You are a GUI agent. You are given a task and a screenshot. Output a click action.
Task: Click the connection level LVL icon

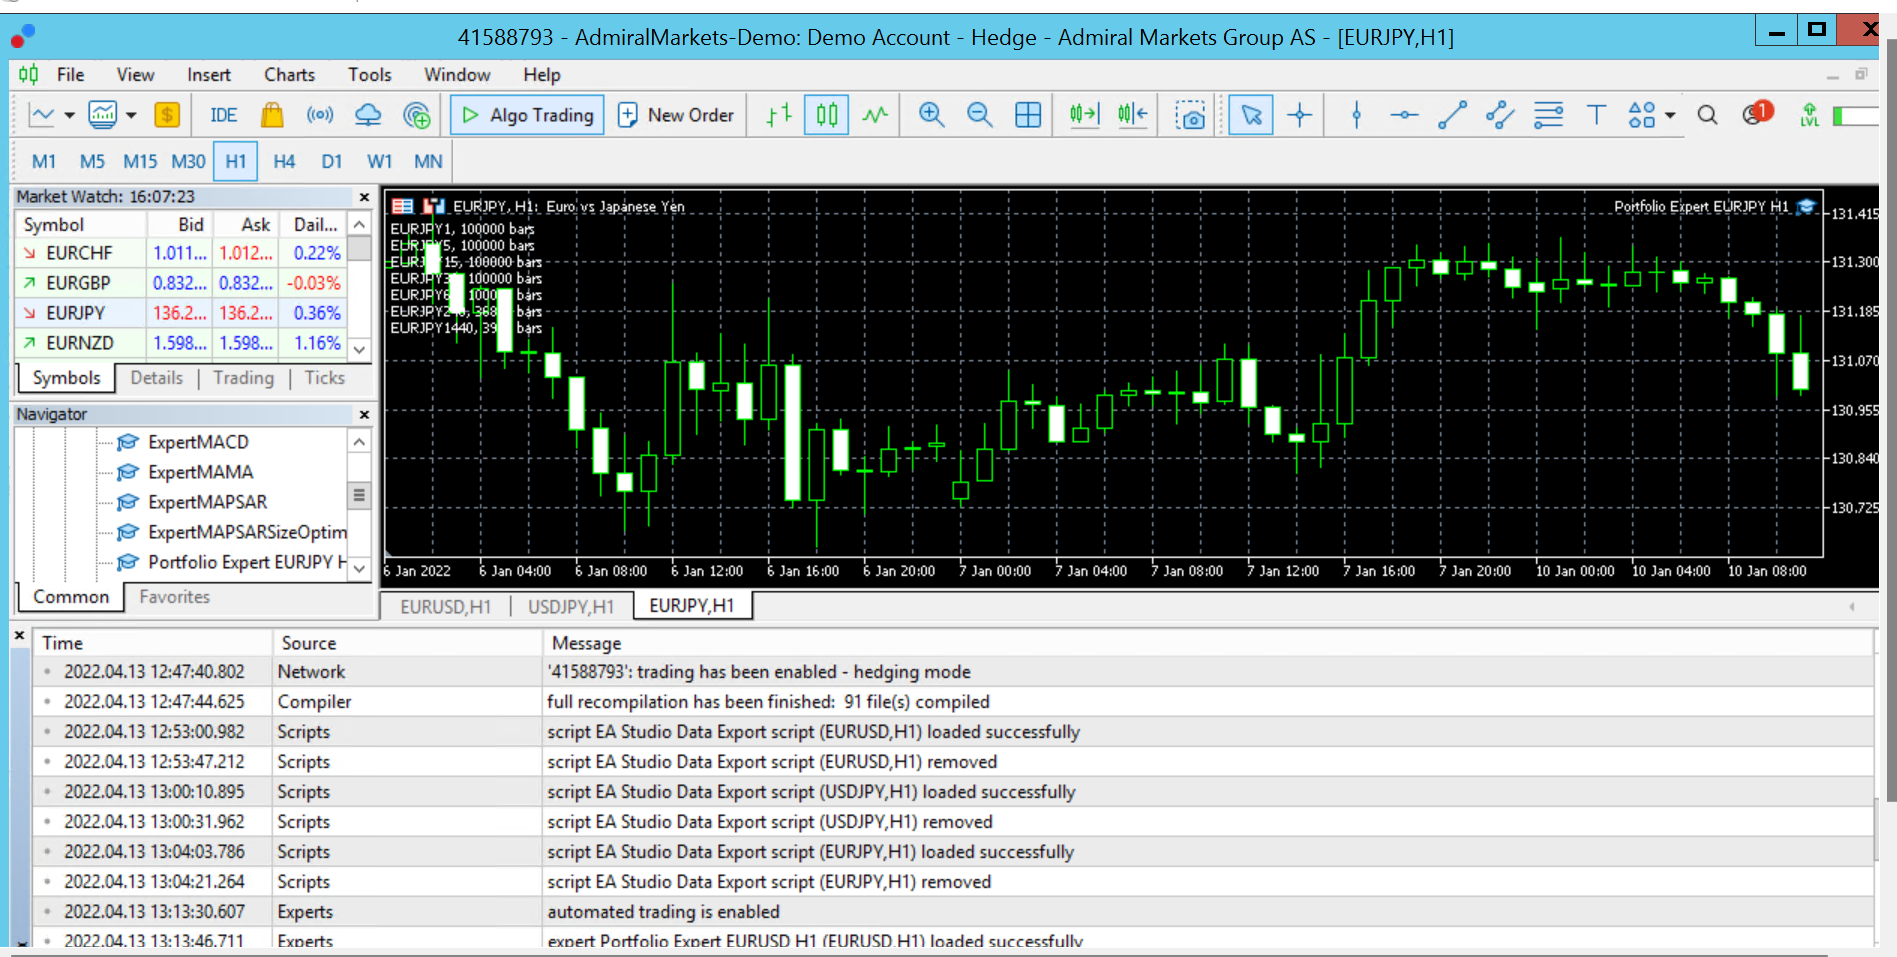pyautogui.click(x=1809, y=115)
